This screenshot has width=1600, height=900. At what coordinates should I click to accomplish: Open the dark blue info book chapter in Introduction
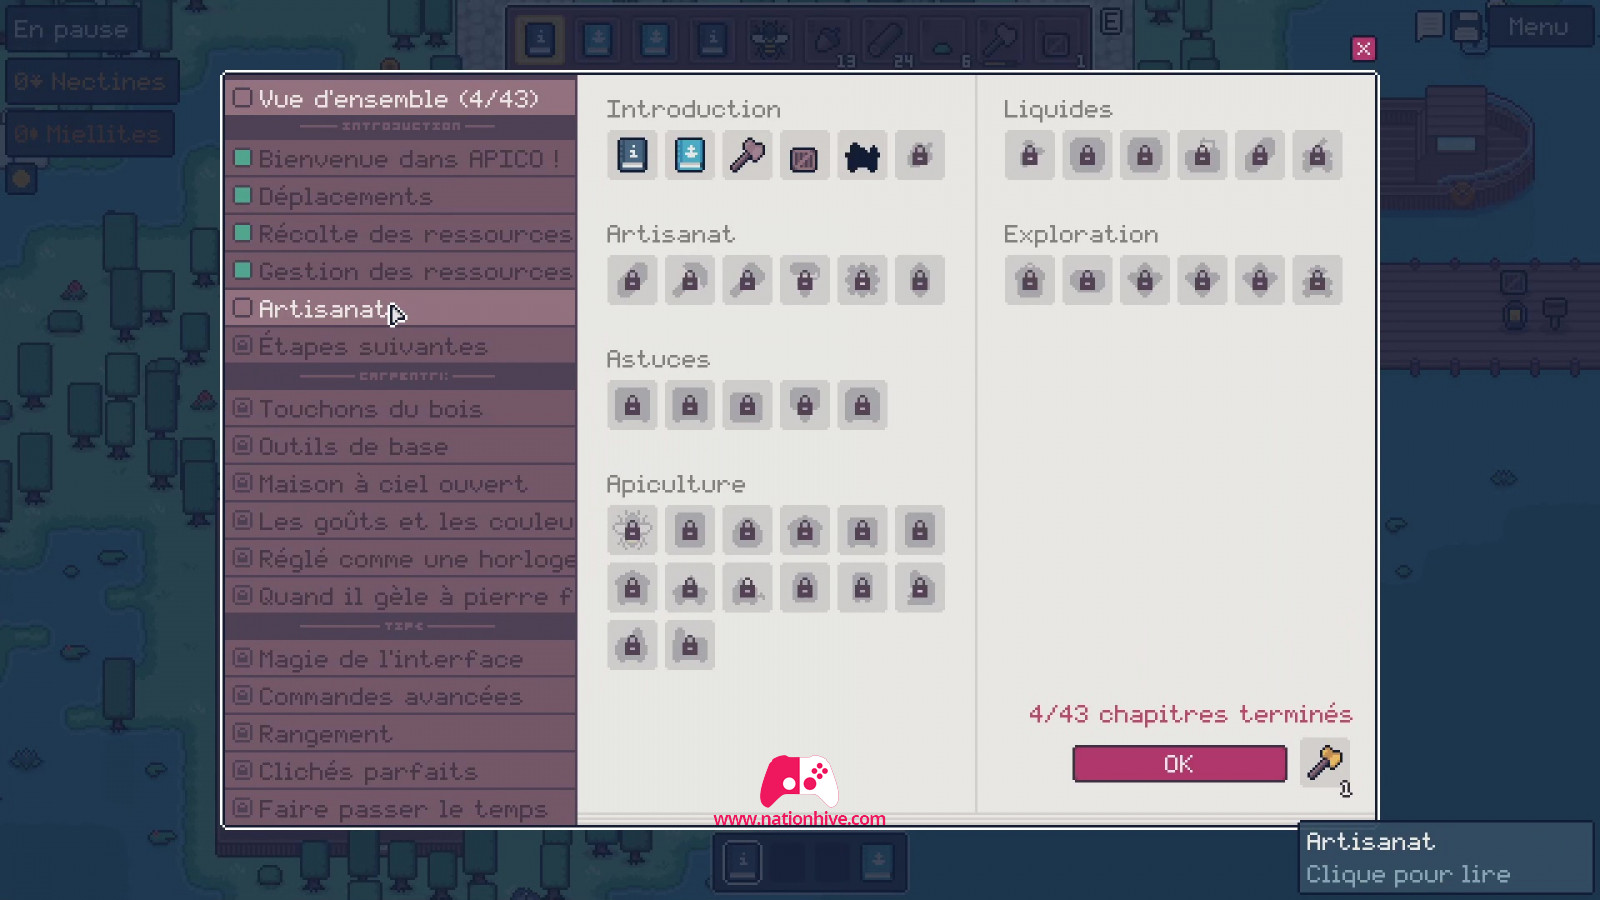pos(632,155)
